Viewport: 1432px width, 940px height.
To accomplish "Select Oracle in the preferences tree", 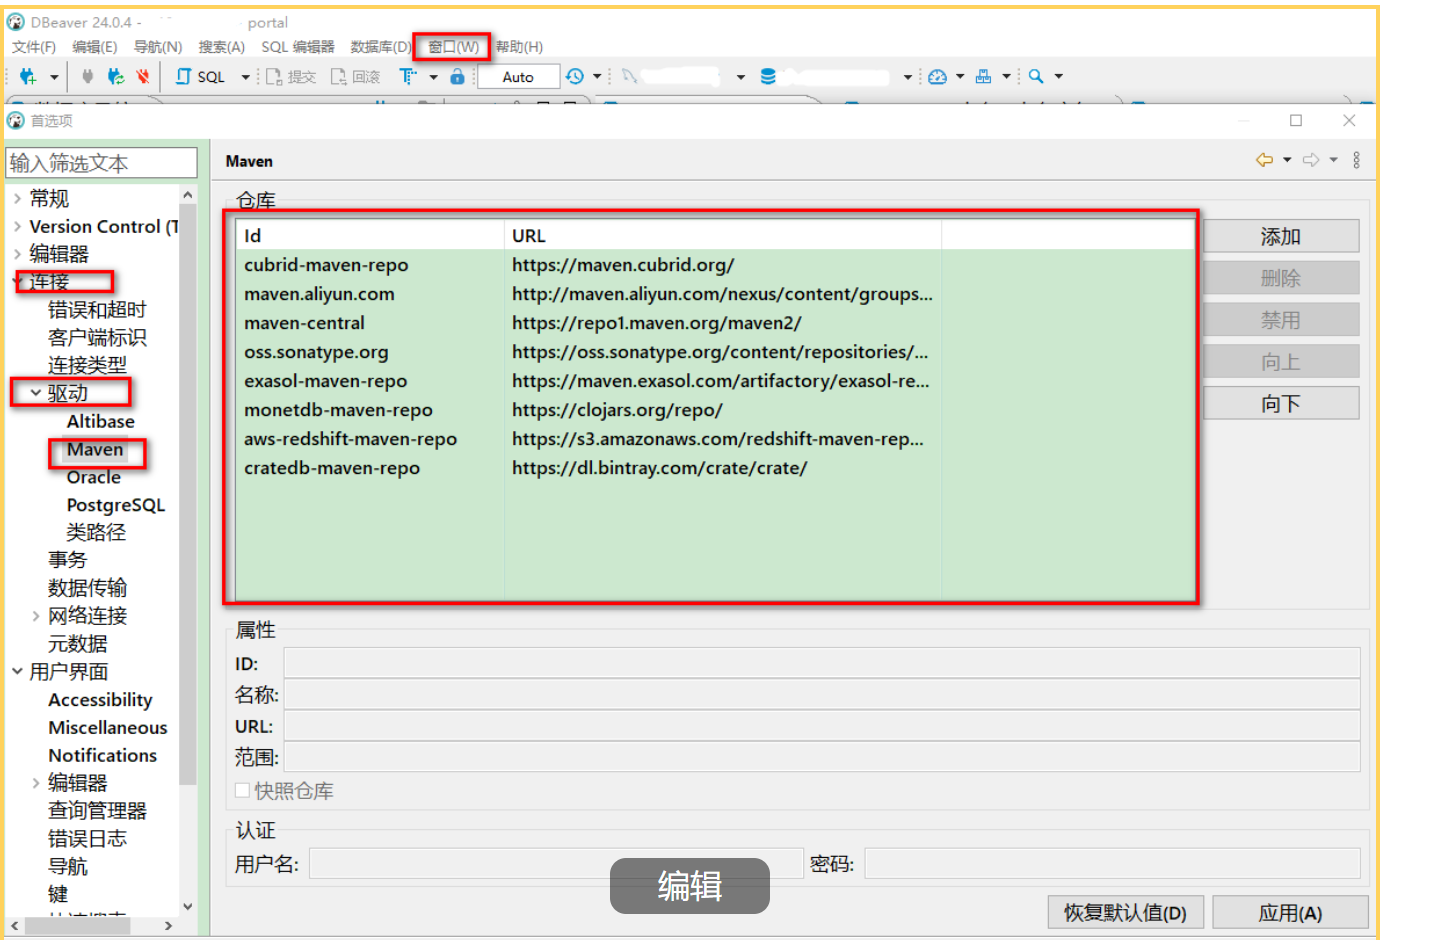I will pos(93,477).
